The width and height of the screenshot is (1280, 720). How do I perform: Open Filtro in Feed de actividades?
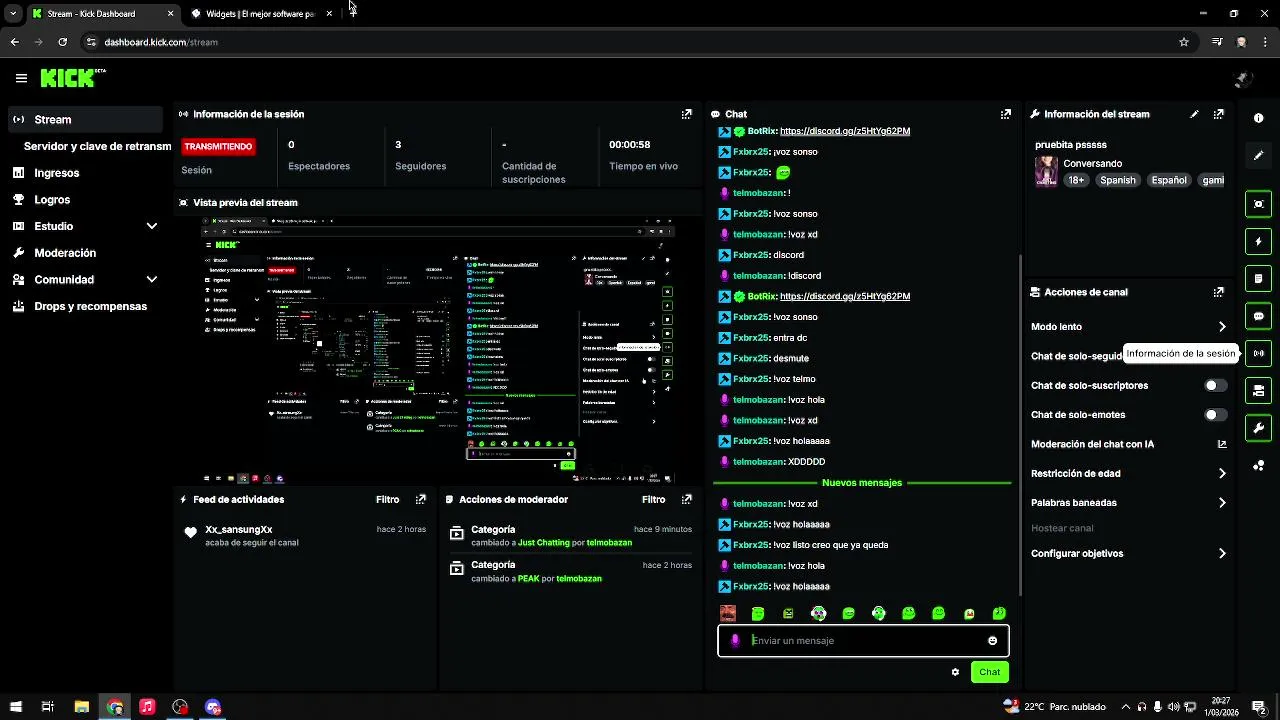tap(387, 499)
